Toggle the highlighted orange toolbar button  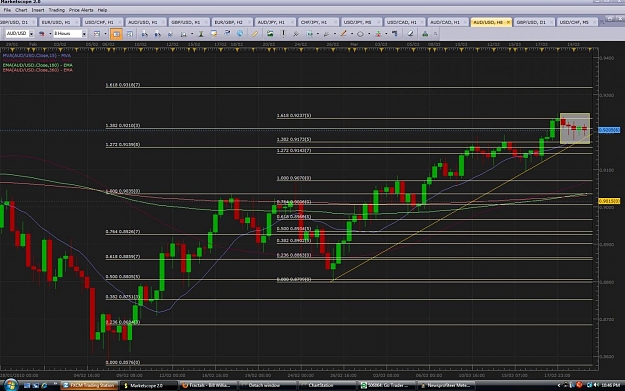pos(116,34)
